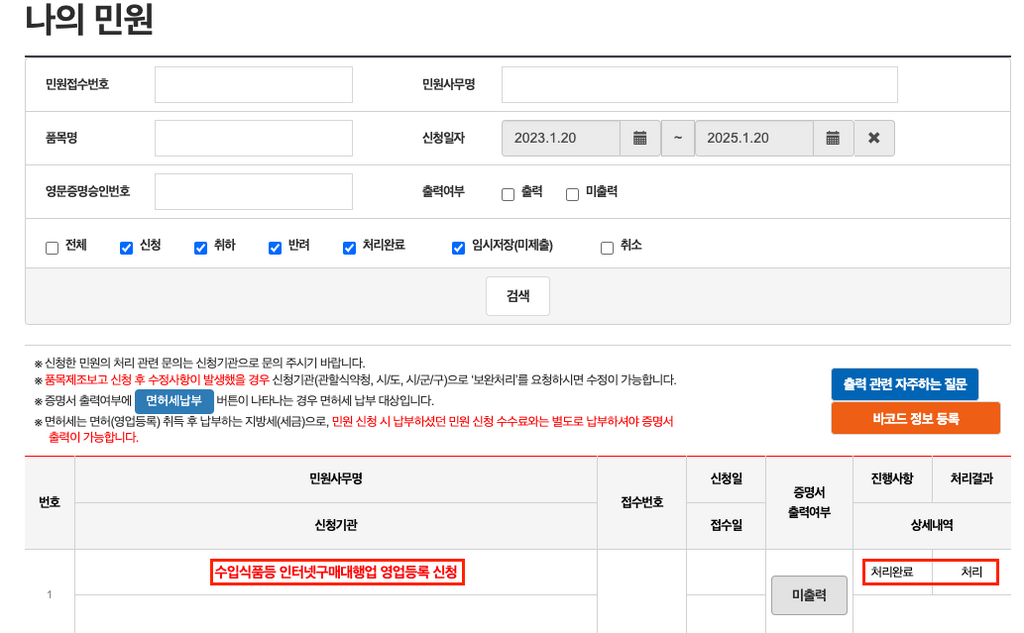Uncheck the 임시저장(미제출) checkbox

click(x=458, y=248)
